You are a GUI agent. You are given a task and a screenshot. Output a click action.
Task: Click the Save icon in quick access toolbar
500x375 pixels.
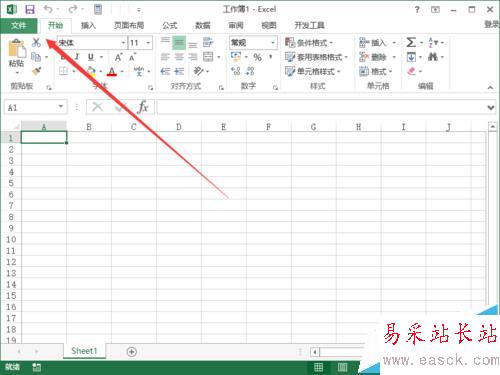pyautogui.click(x=30, y=9)
